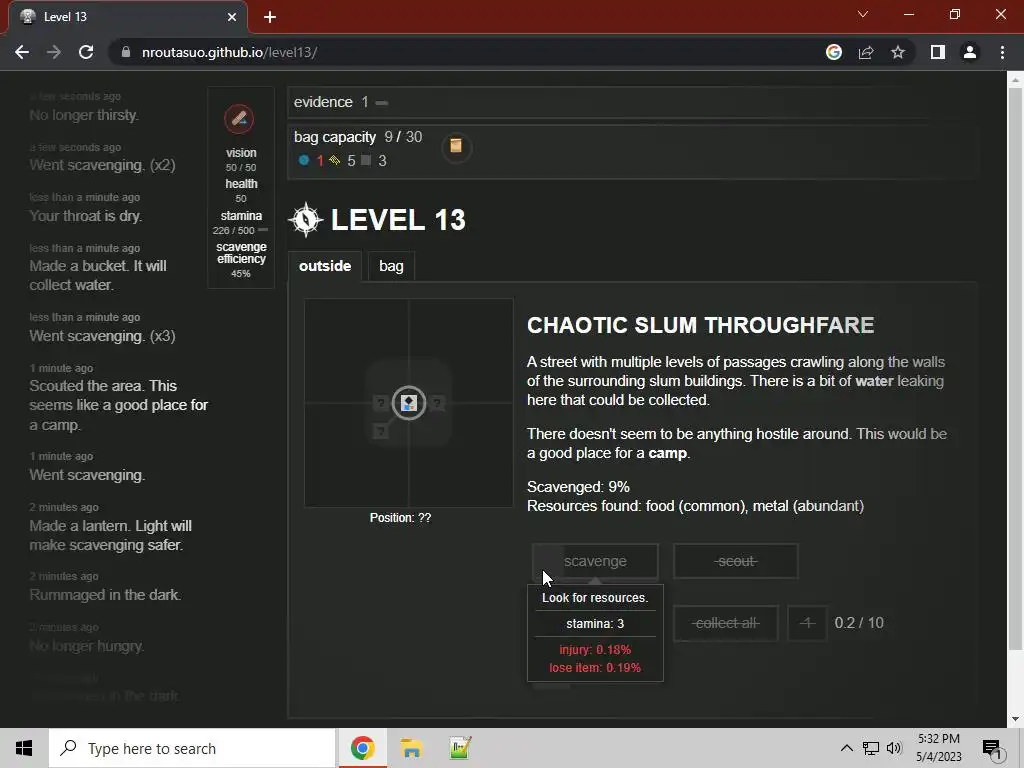Go back using the browser back arrow
1024x768 pixels.
coord(22,52)
